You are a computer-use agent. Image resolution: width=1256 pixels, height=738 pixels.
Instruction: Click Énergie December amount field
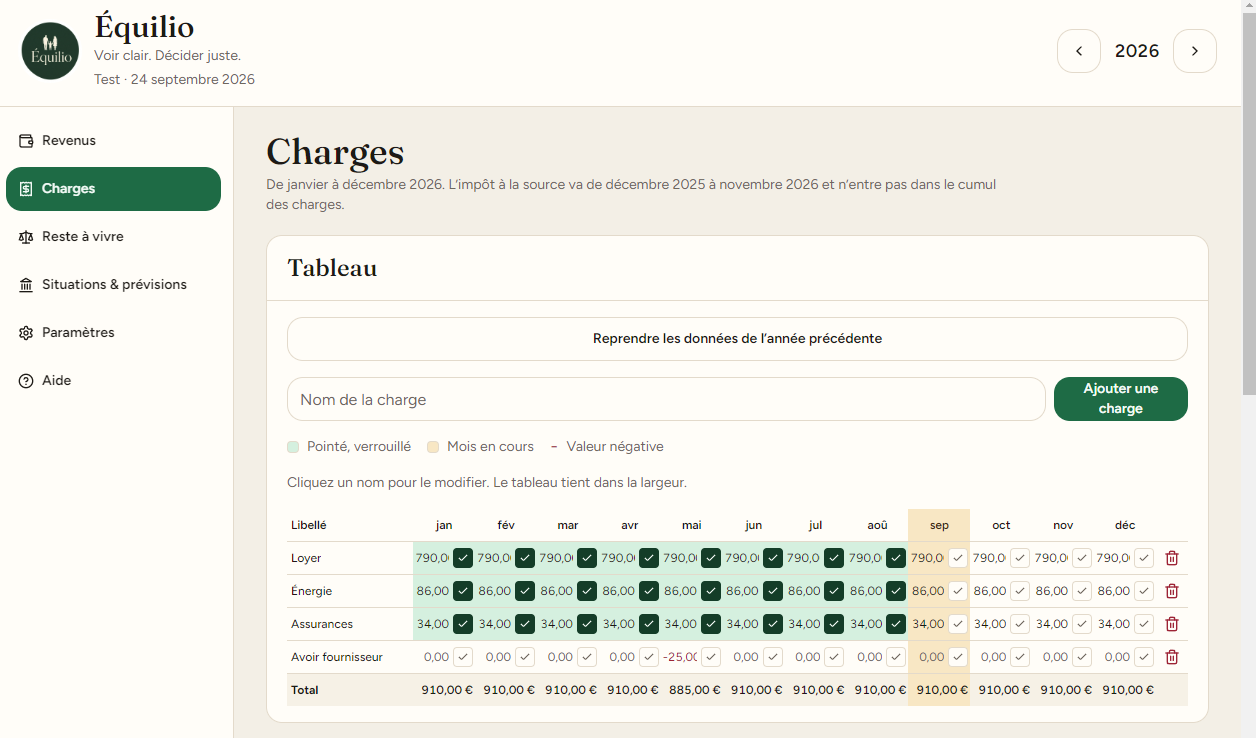coord(1114,591)
